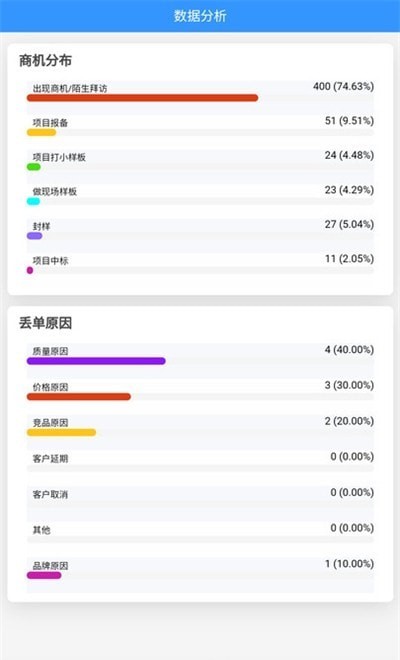Click the 51 (9.51%) value

click(349, 121)
